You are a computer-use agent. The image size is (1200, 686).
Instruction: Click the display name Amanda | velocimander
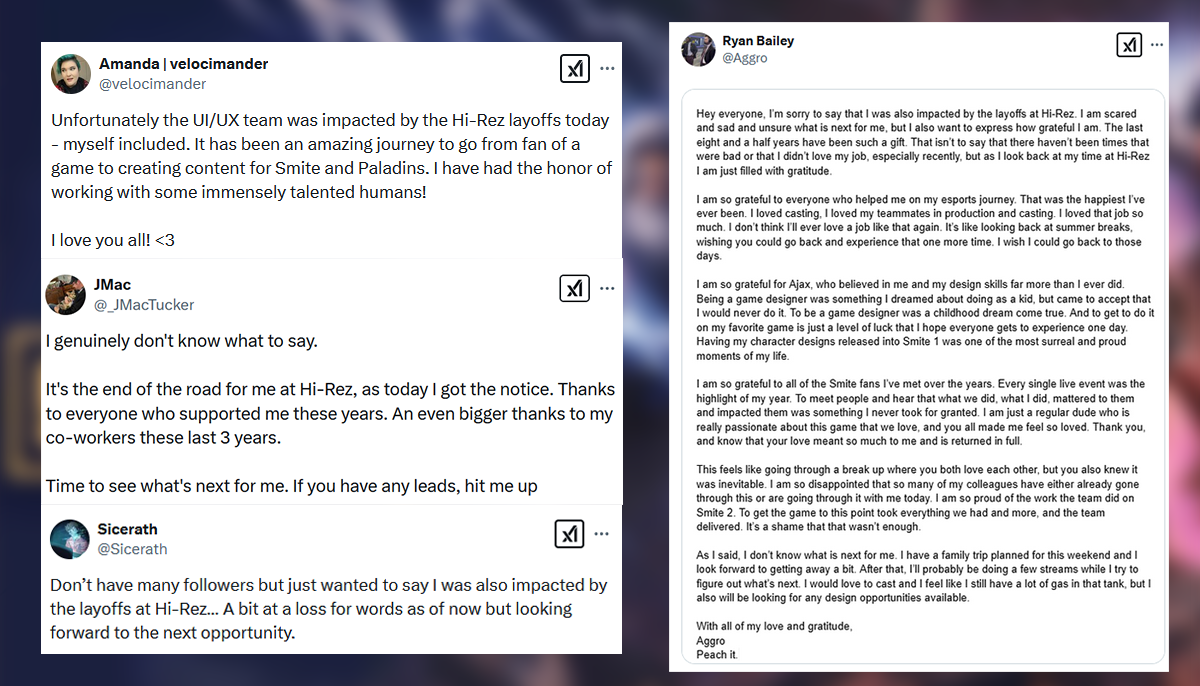tap(183, 64)
